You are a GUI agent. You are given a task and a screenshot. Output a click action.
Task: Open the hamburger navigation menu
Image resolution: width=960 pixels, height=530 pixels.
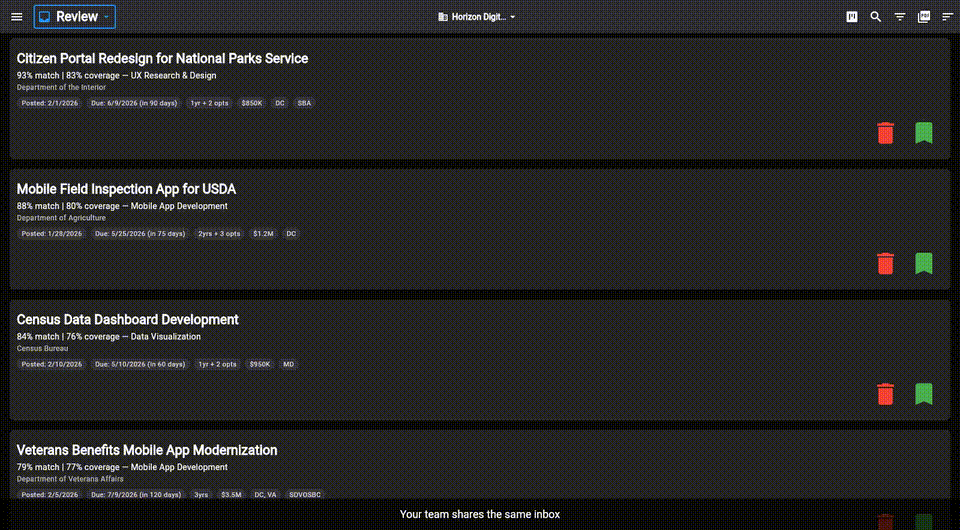[16, 17]
